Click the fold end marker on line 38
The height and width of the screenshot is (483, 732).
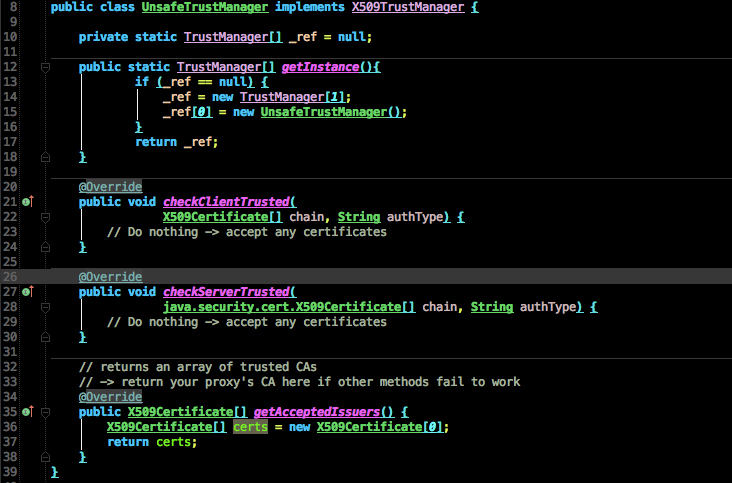click(x=45, y=457)
